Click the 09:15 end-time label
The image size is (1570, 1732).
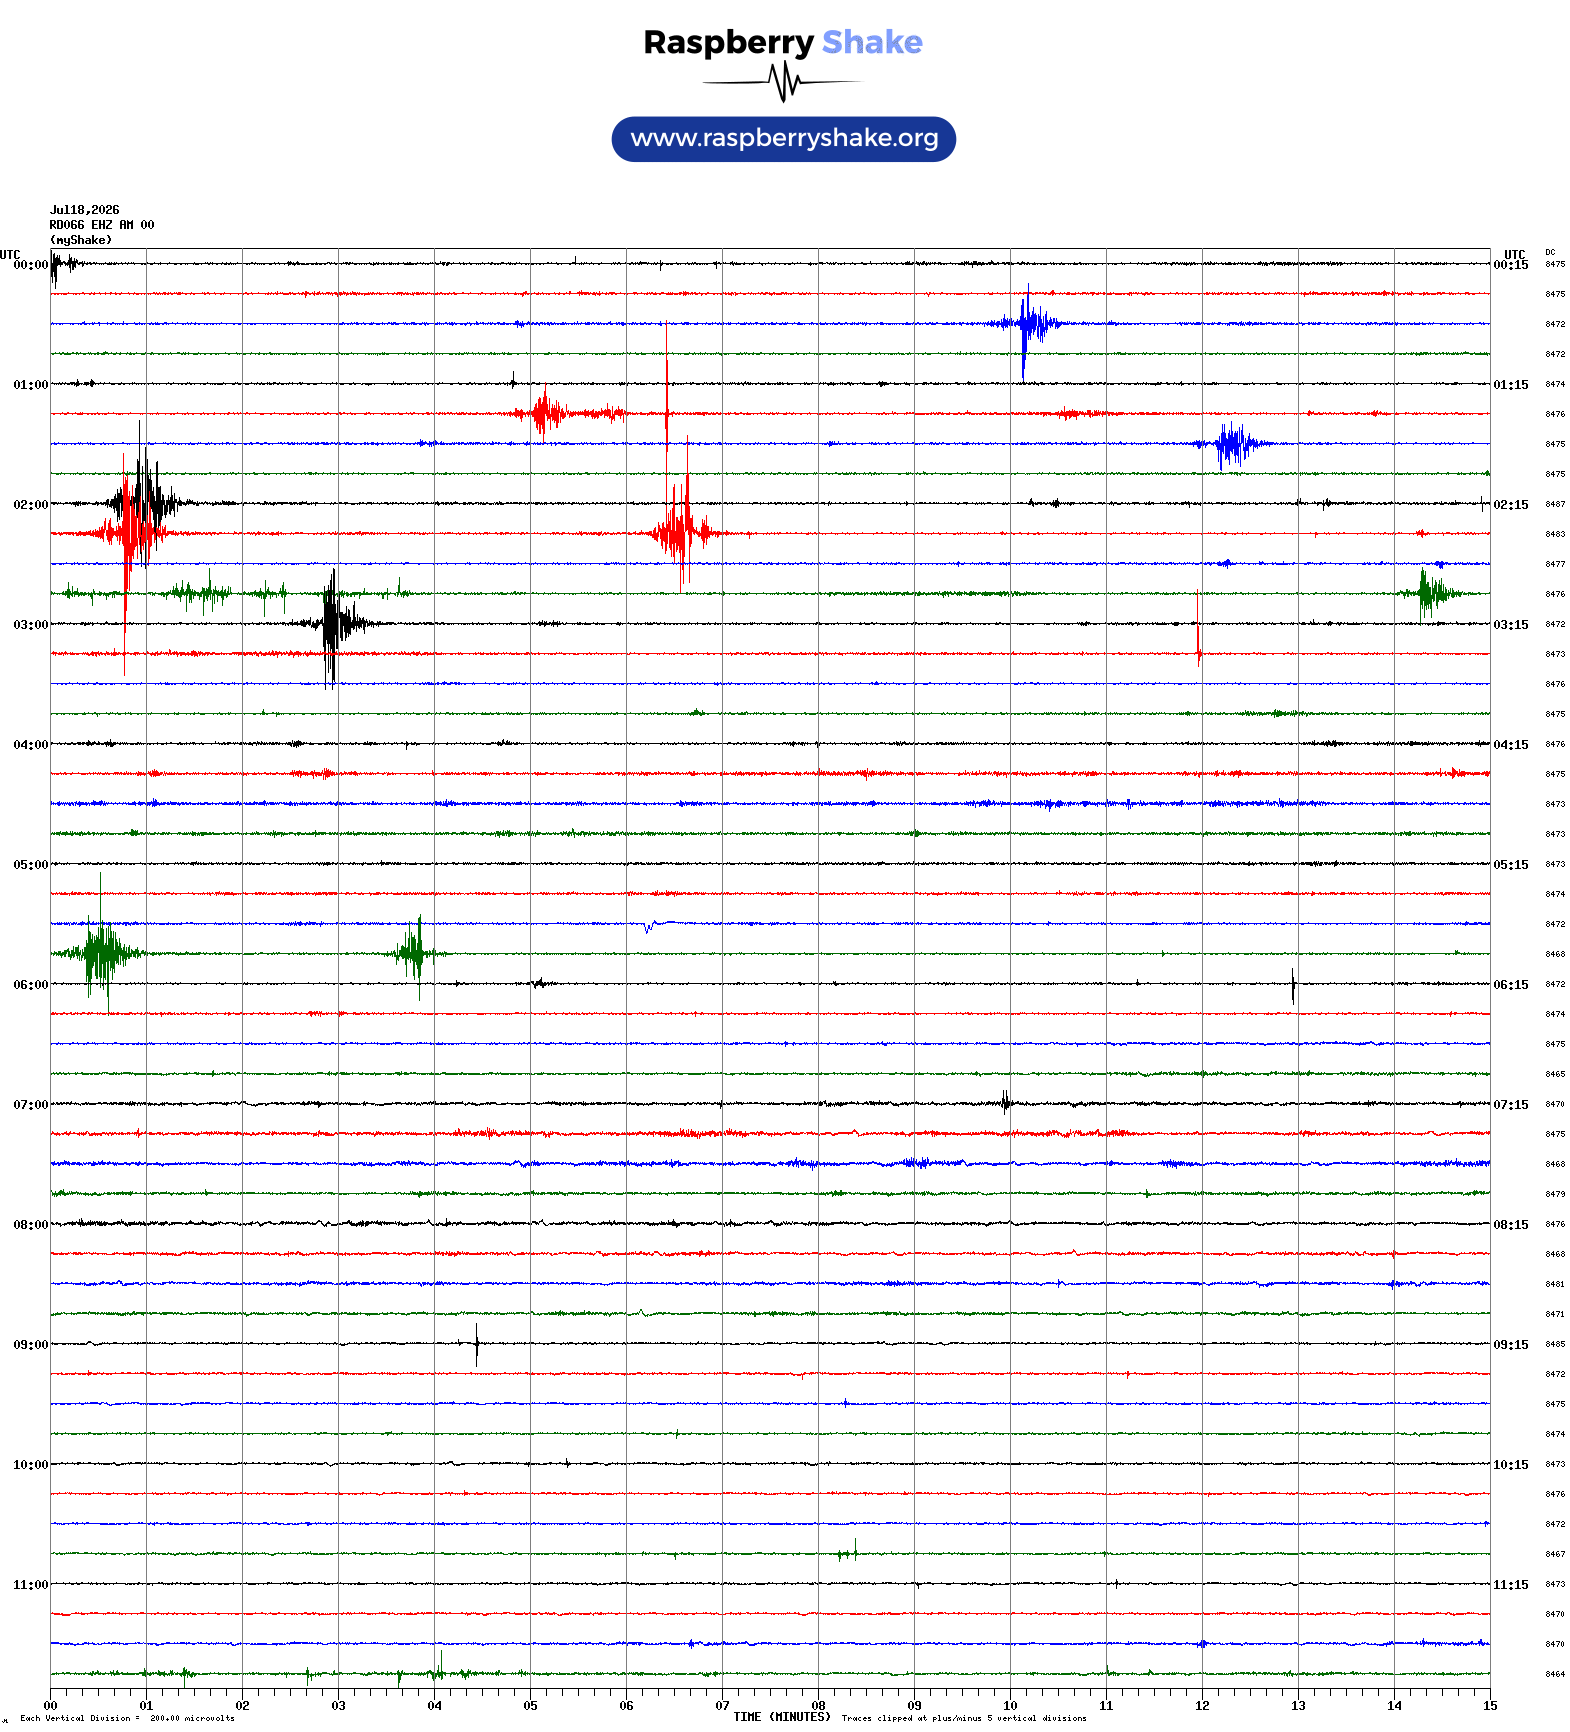1511,1345
